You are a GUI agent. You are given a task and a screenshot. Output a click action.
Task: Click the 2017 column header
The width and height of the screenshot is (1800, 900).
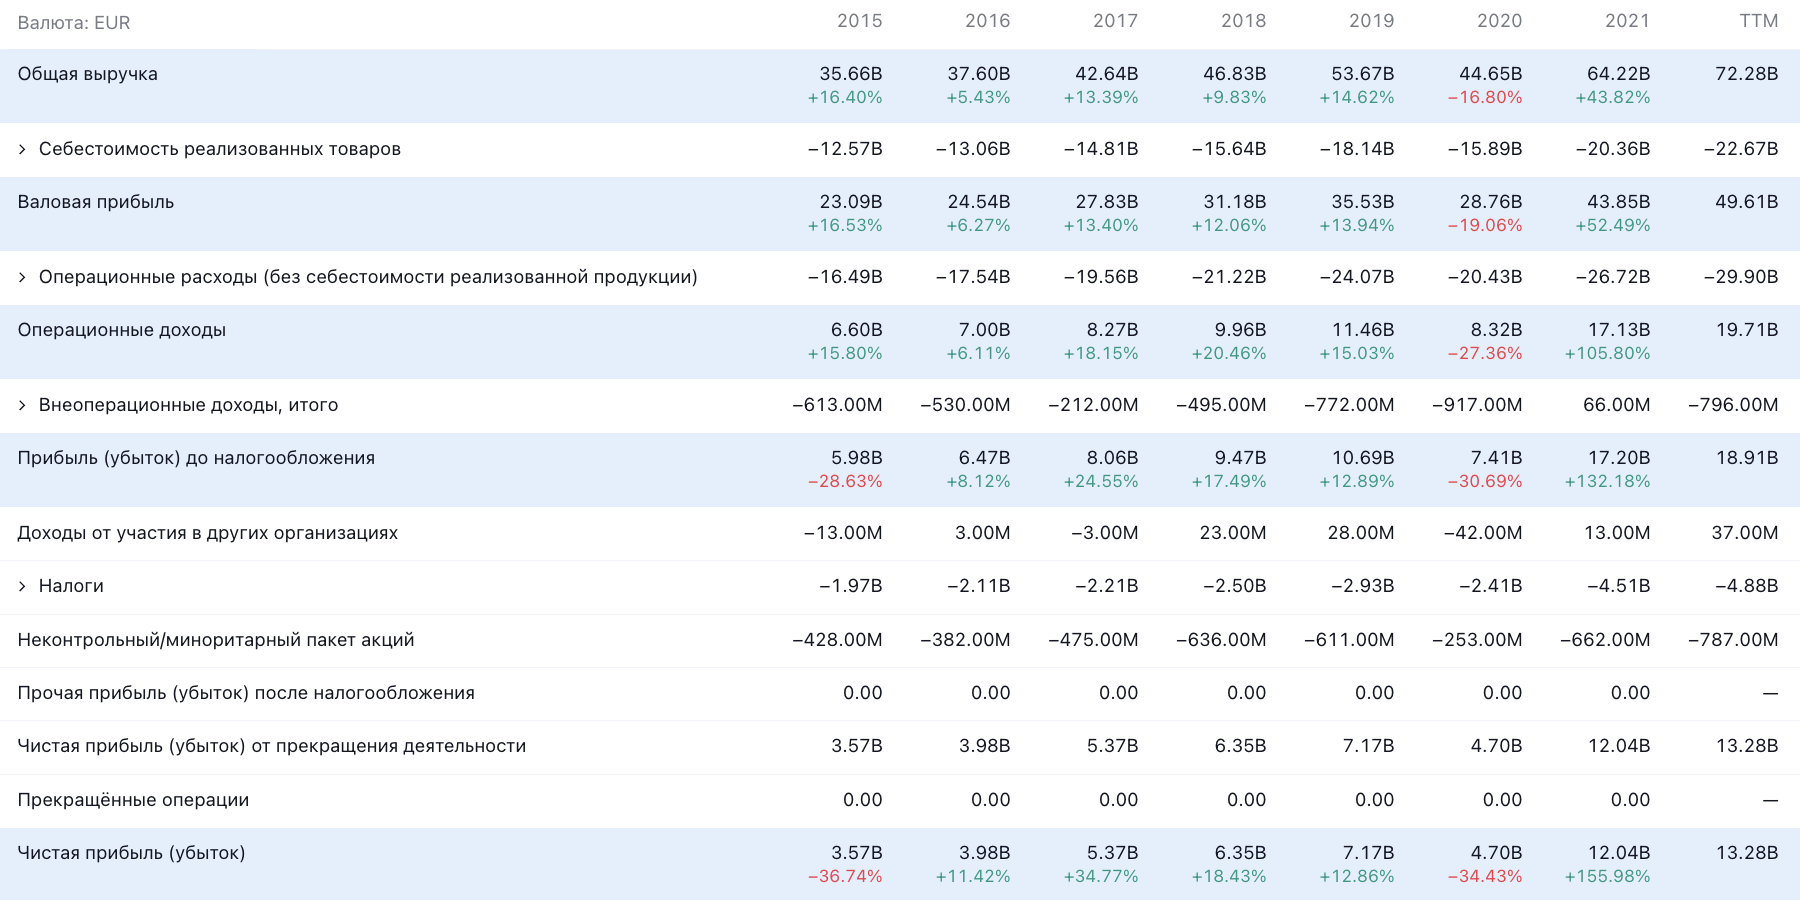(1116, 21)
